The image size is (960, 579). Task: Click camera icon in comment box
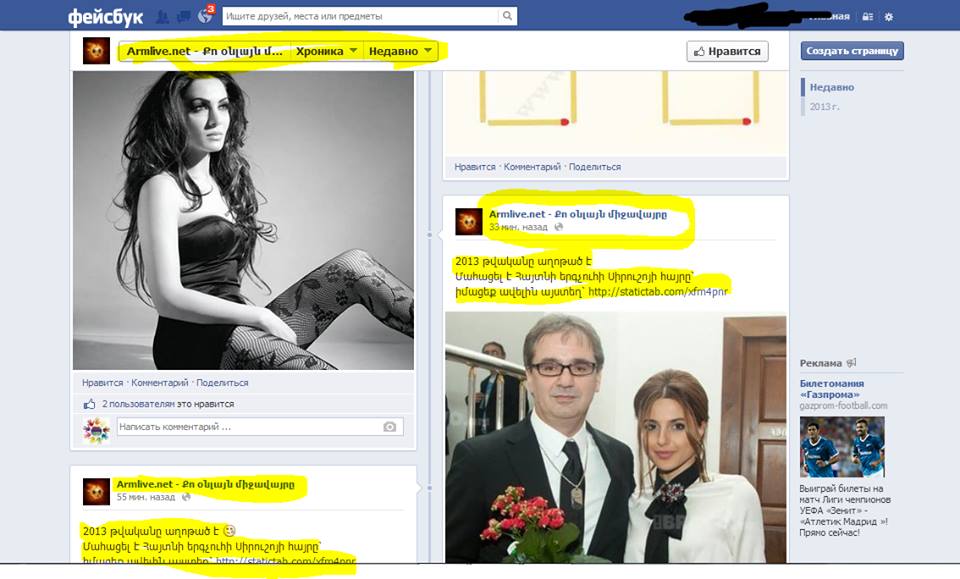click(x=389, y=427)
